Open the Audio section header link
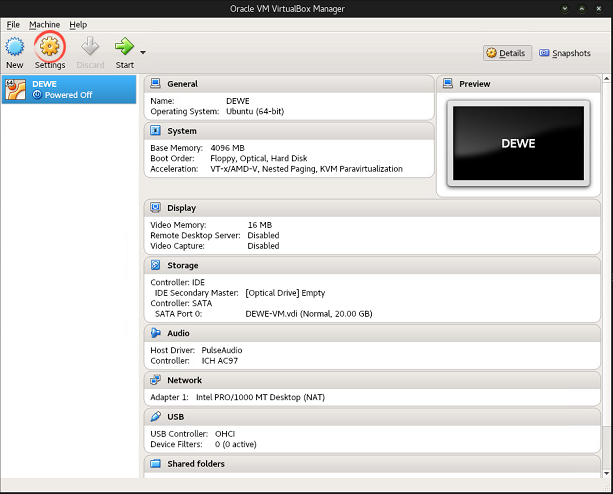The image size is (613, 494). tap(178, 333)
